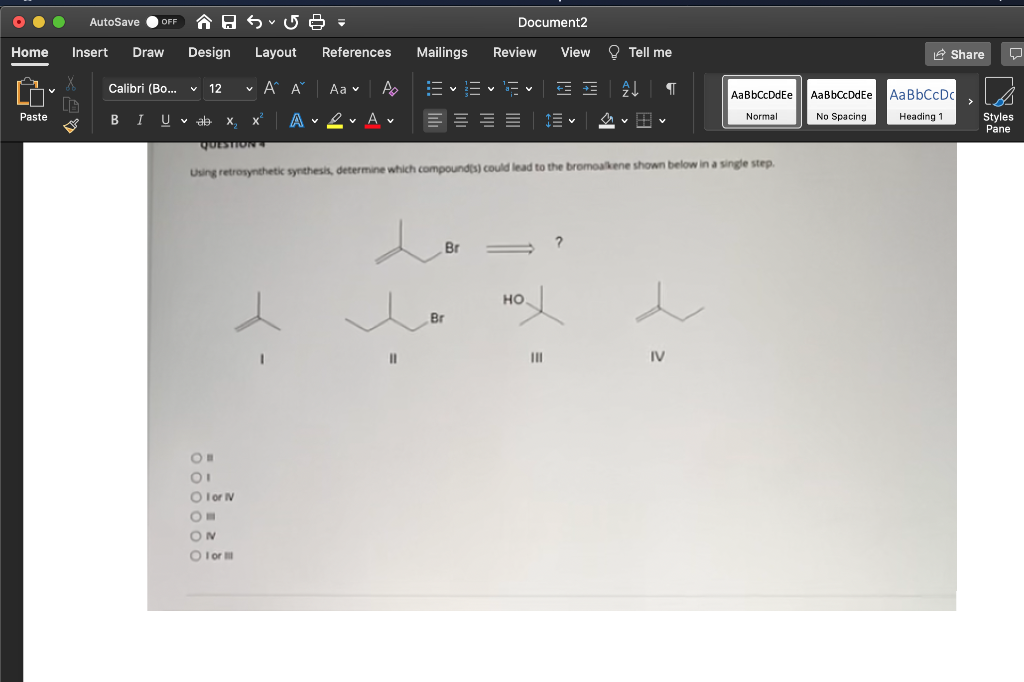Select the Format Painter
This screenshot has height=682, width=1024.
pyautogui.click(x=70, y=127)
